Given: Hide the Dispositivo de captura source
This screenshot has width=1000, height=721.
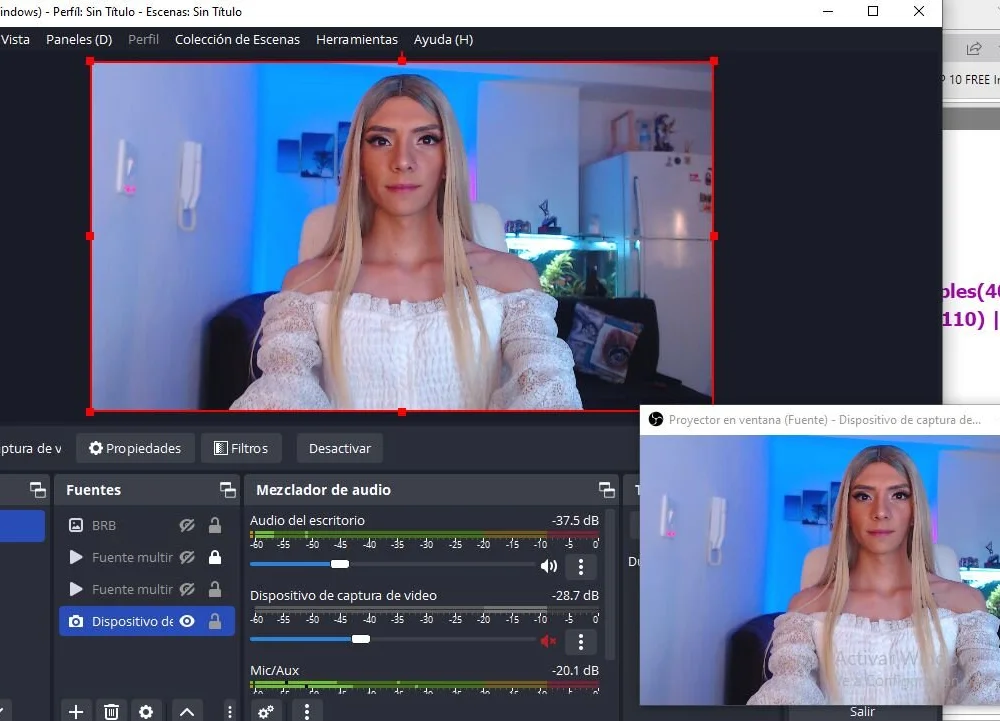Looking at the screenshot, I should point(187,621).
